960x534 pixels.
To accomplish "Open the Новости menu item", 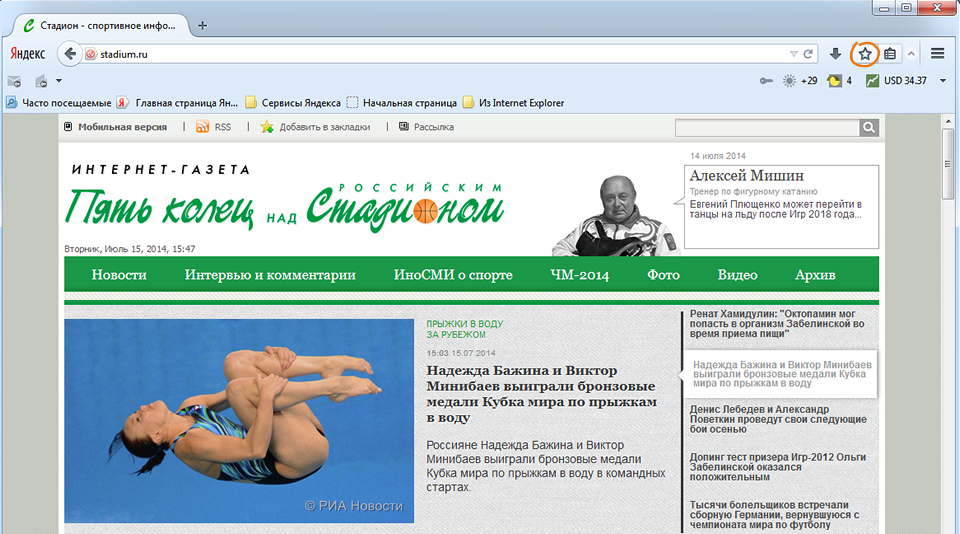I will tap(119, 275).
